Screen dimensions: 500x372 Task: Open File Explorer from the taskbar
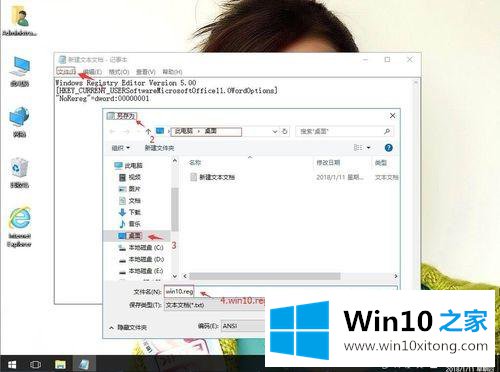[60, 364]
